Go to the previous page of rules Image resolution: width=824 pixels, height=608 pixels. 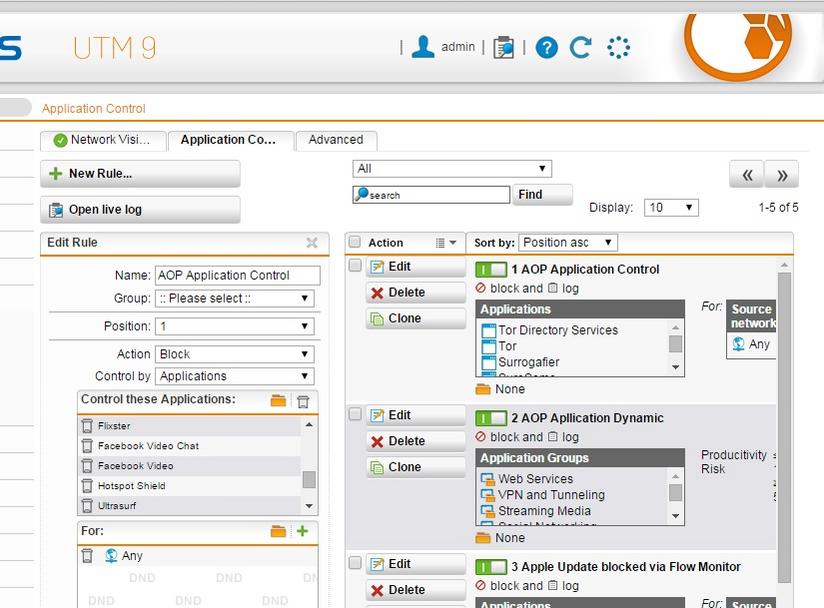point(747,174)
